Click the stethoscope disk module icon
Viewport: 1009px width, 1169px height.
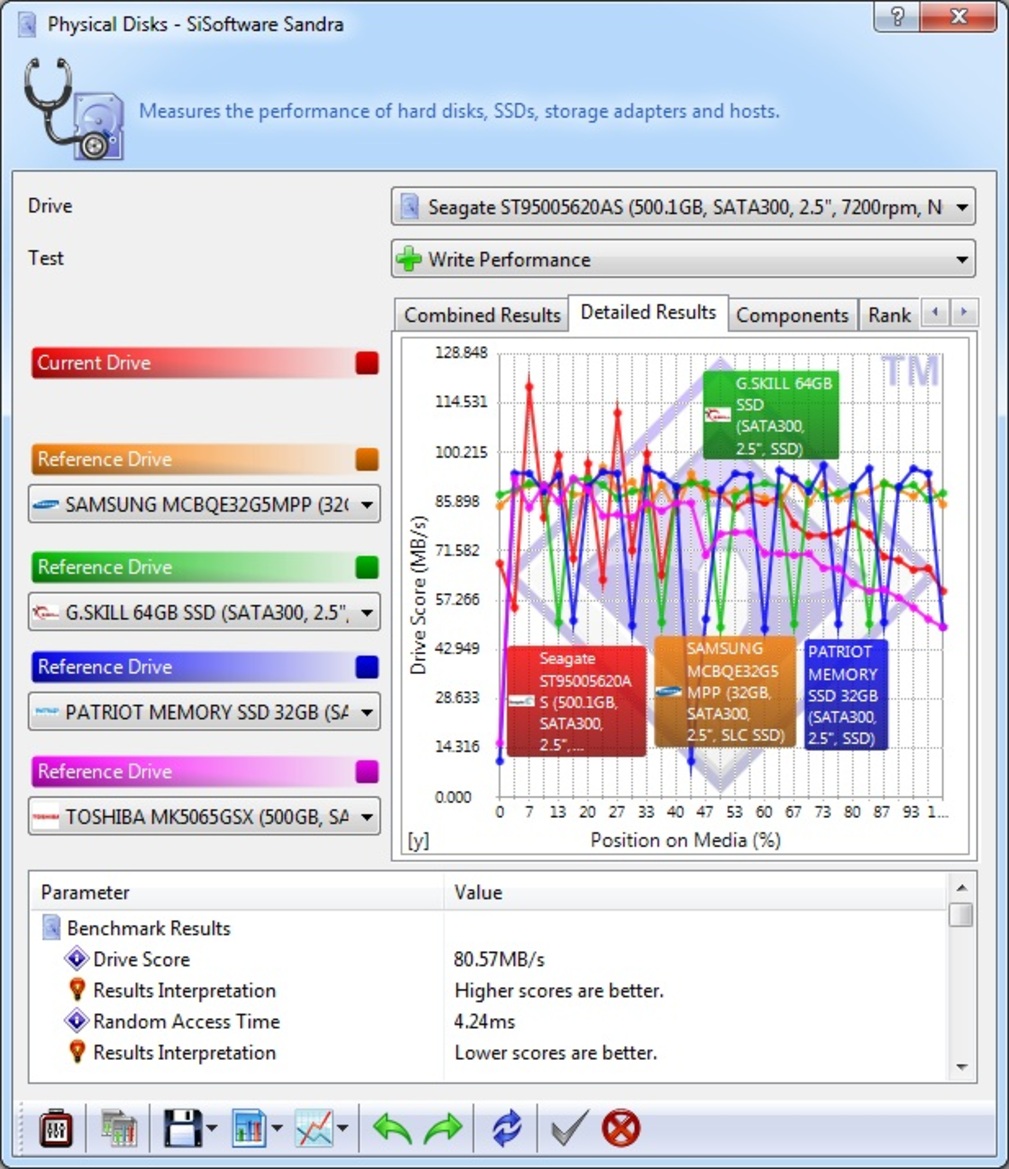pyautogui.click(x=73, y=109)
